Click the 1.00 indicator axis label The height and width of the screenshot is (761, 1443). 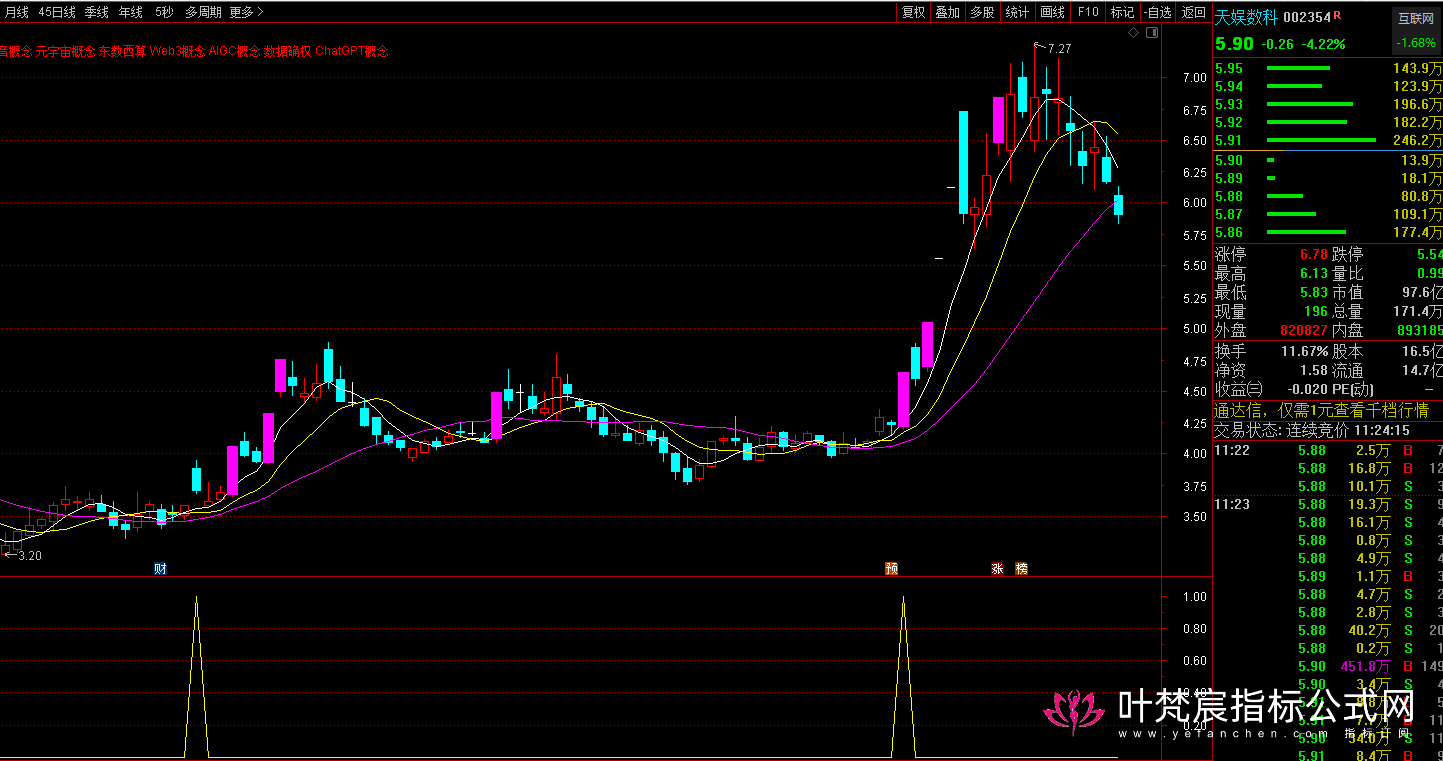click(1194, 596)
